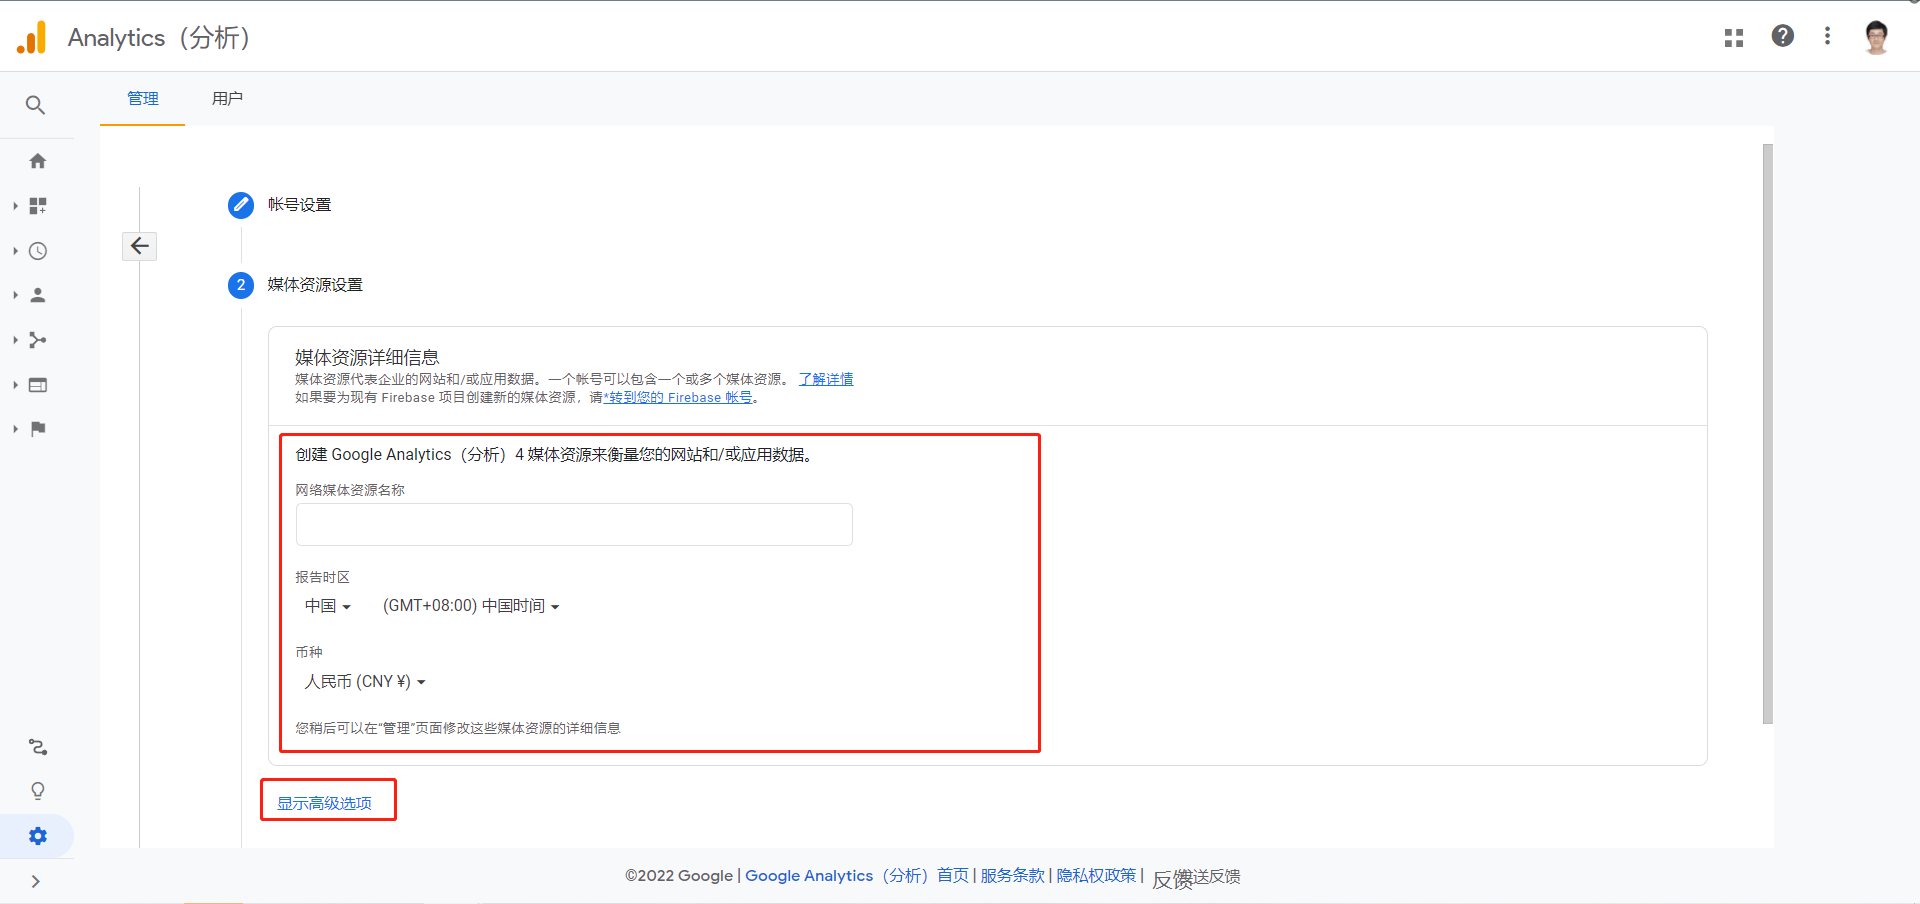Open the 服务条款 footer link

[x=1012, y=875]
